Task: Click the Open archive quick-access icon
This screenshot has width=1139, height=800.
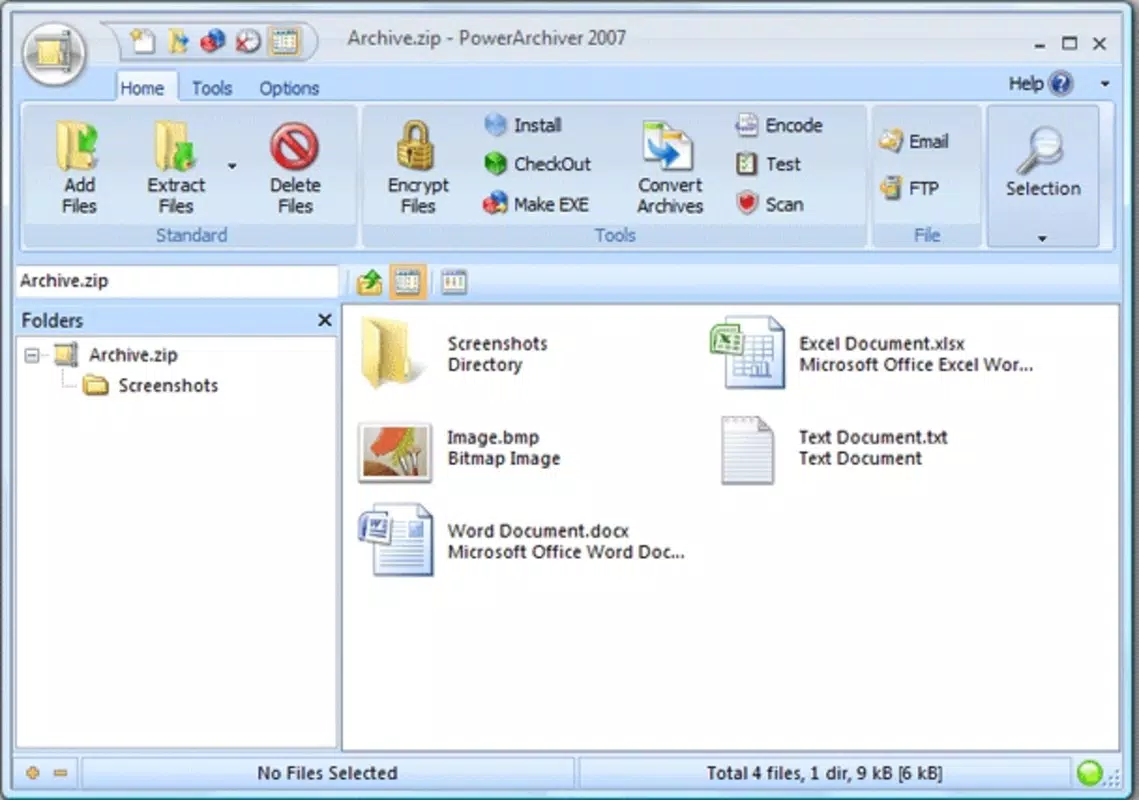Action: (179, 41)
